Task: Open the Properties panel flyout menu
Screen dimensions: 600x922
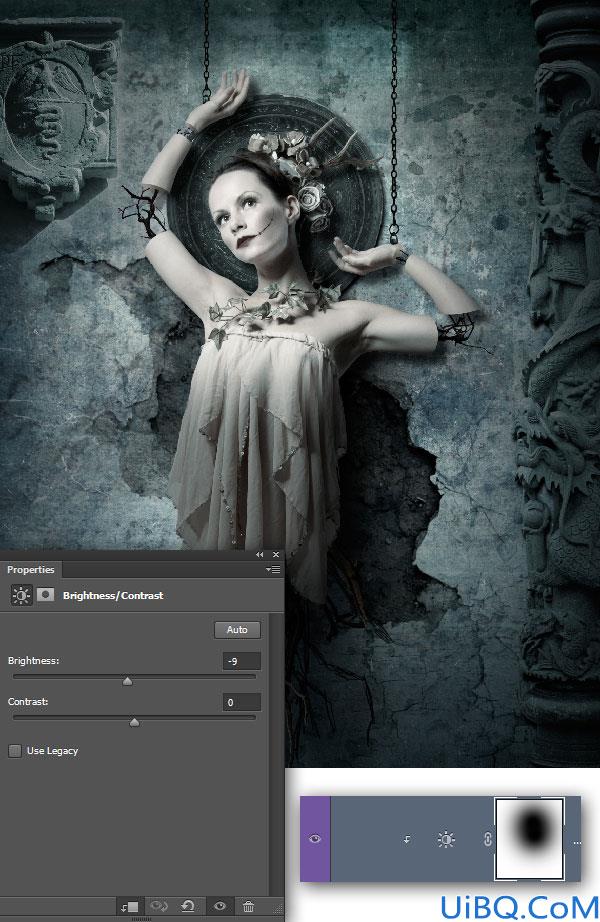Action: tap(273, 569)
